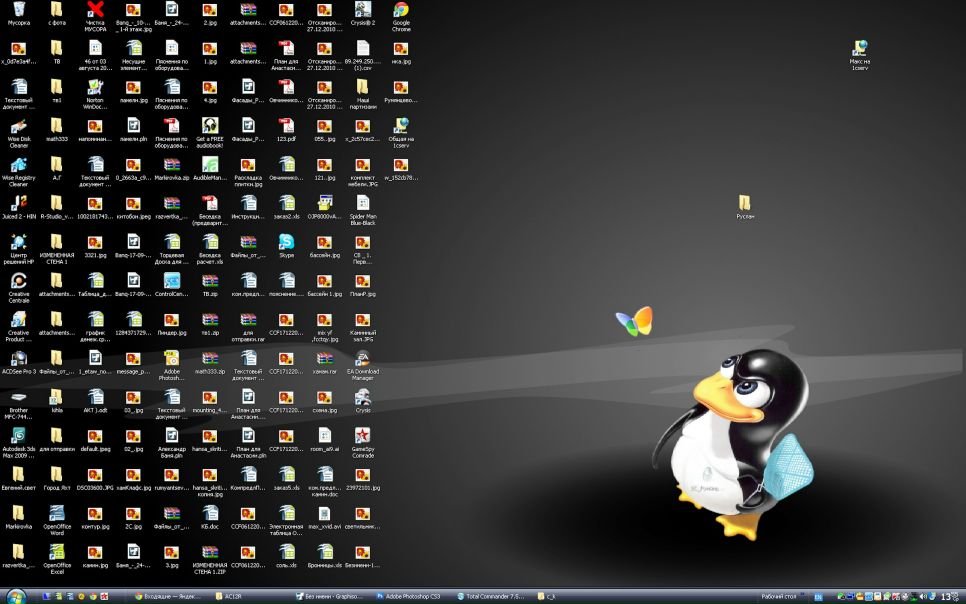Screen dimensions: 966x604
Task: Select the GameSpy Comrade icon
Action: tap(363, 443)
